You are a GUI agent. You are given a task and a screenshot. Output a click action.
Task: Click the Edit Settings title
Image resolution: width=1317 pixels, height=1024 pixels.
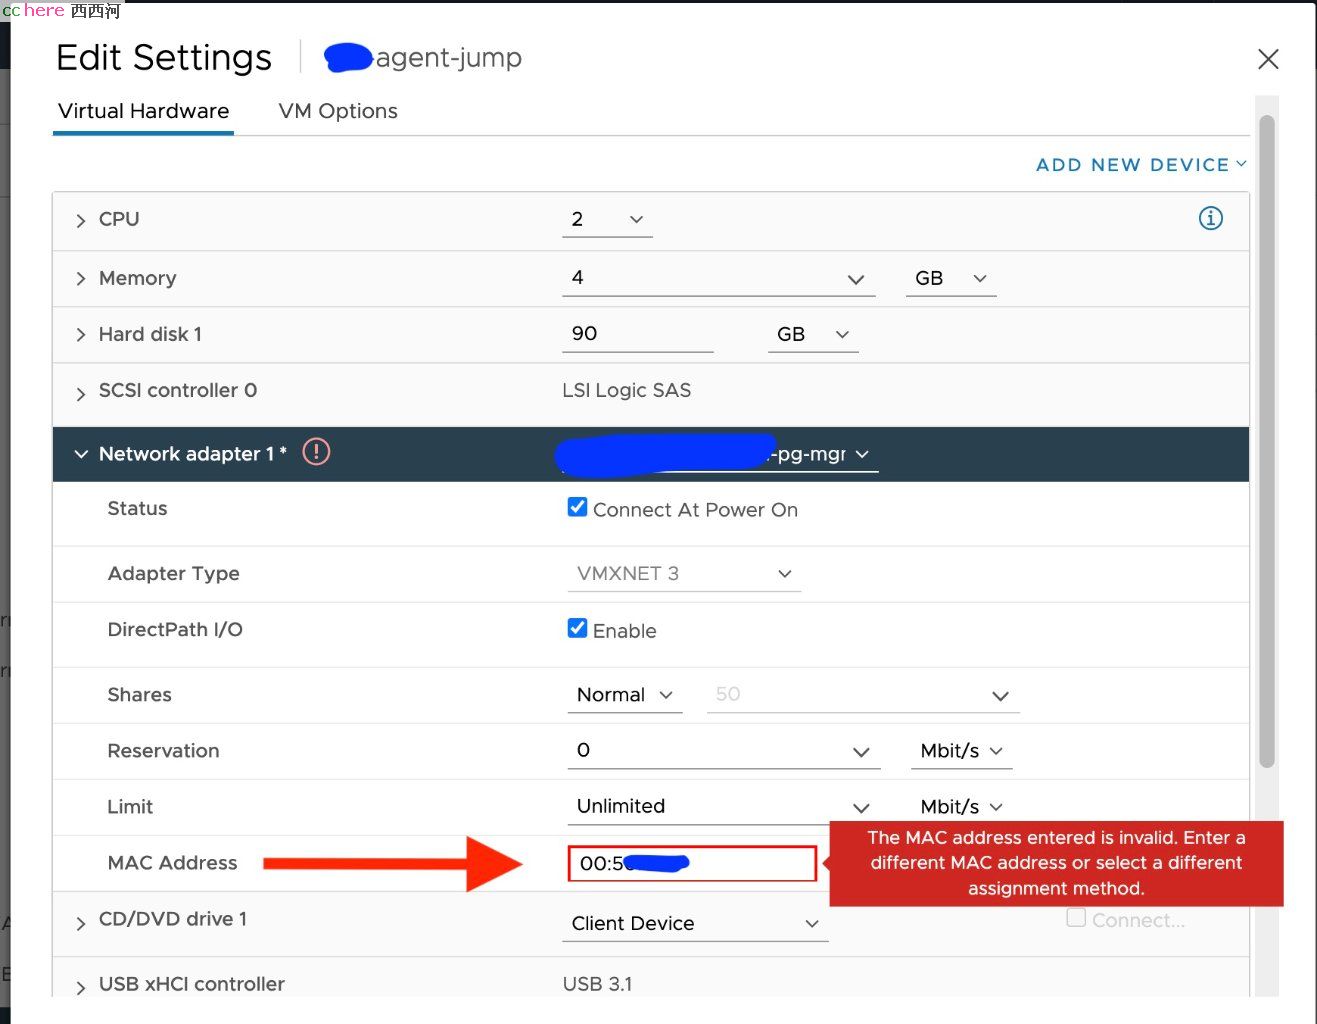coord(164,58)
